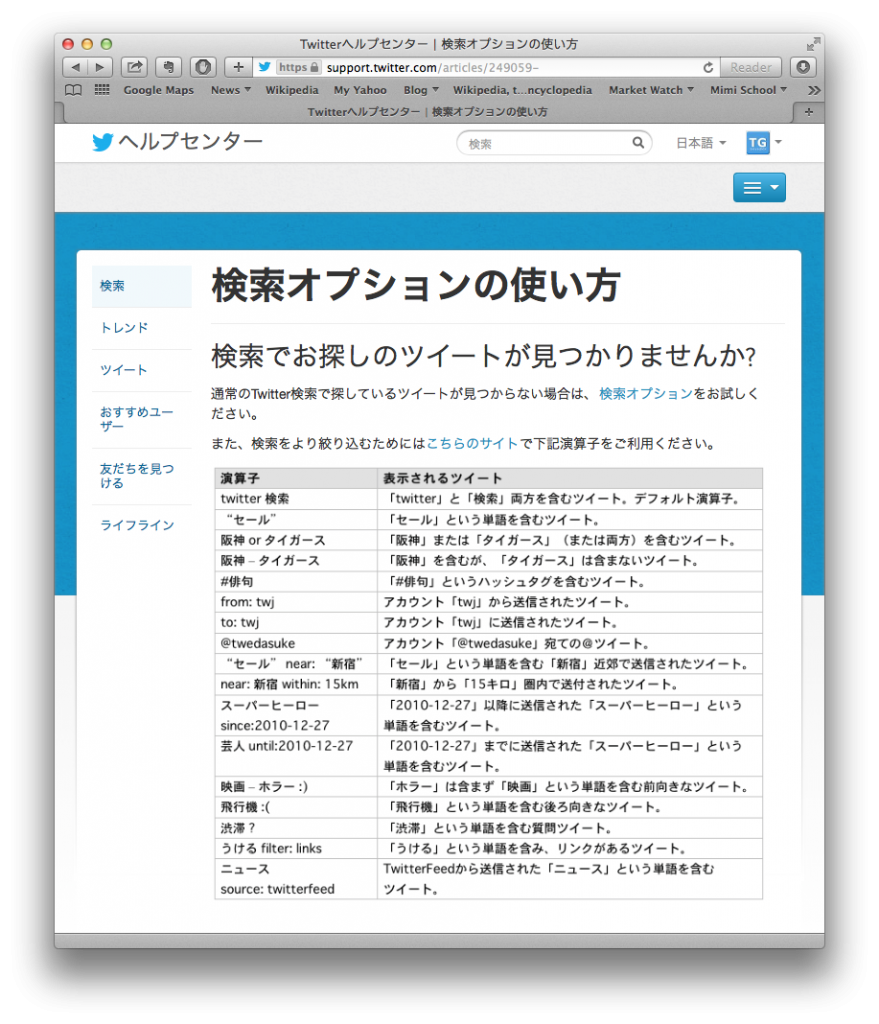Click the 演算子 column header
This screenshot has height=1024, width=879.
click(x=296, y=478)
